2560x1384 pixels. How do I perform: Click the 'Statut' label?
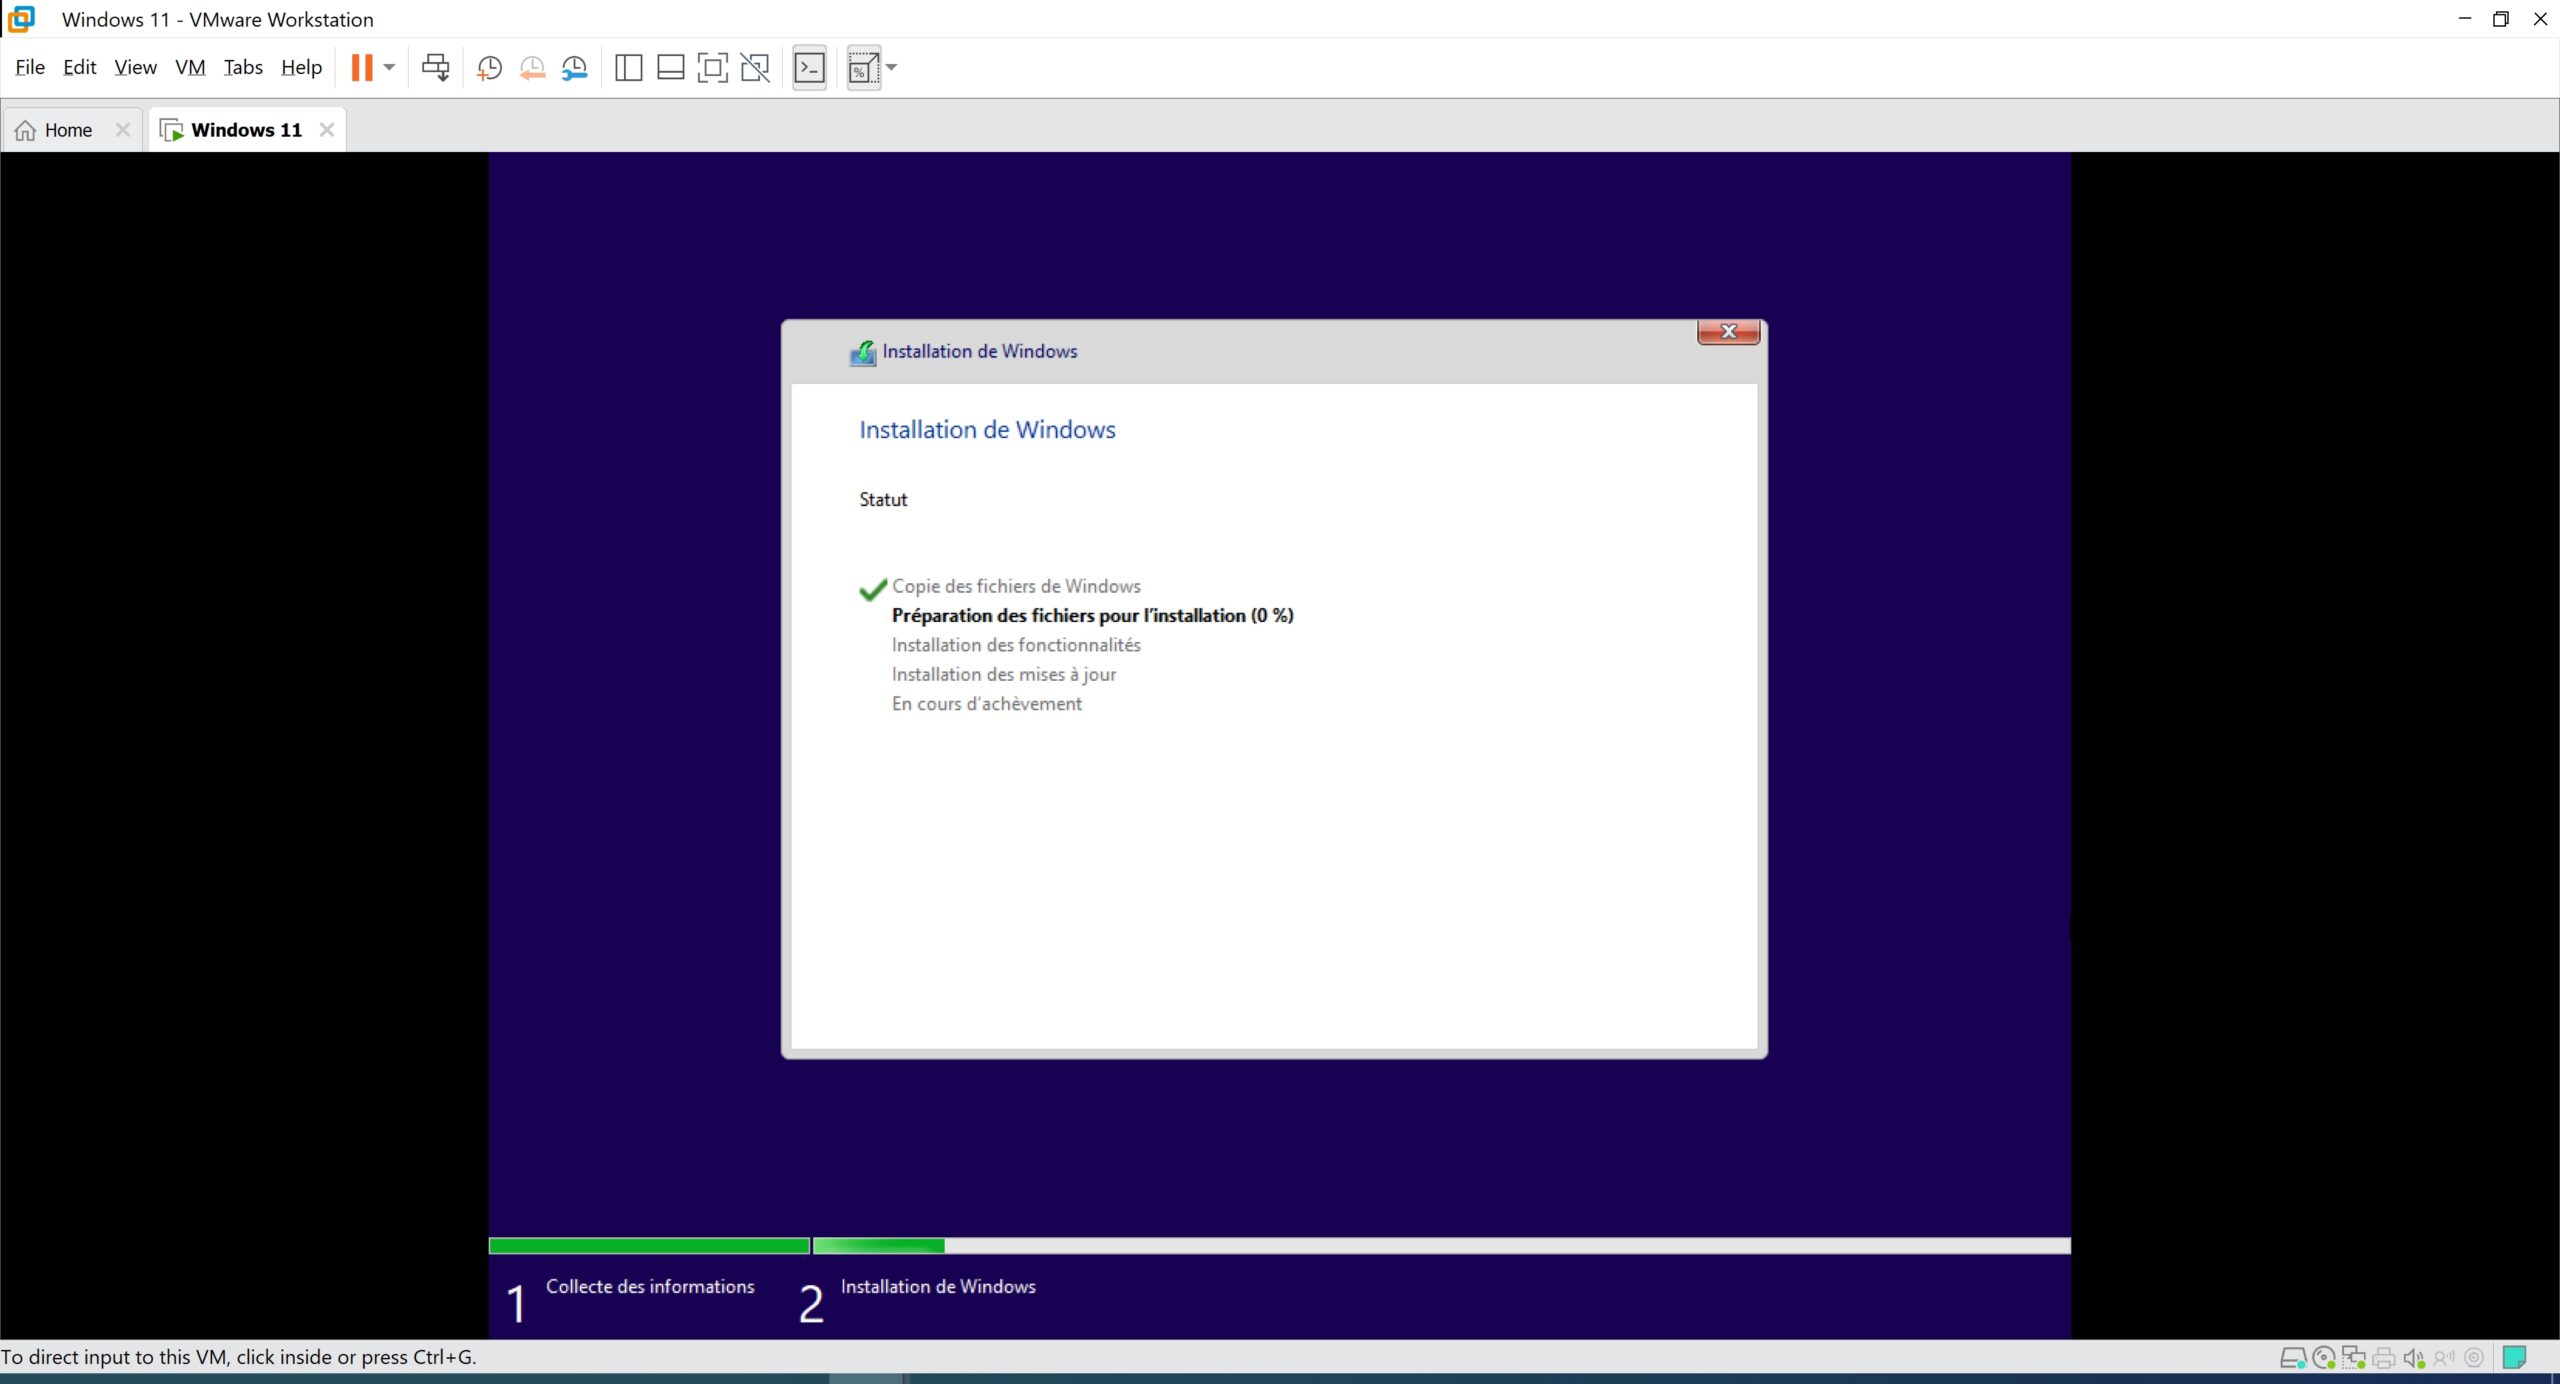883,500
